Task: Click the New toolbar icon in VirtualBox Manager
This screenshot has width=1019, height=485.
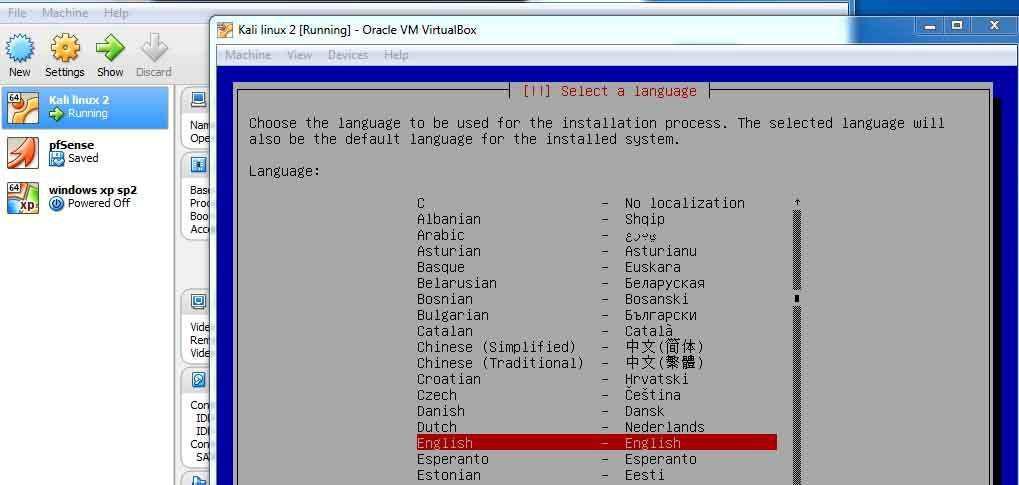Action: point(19,48)
